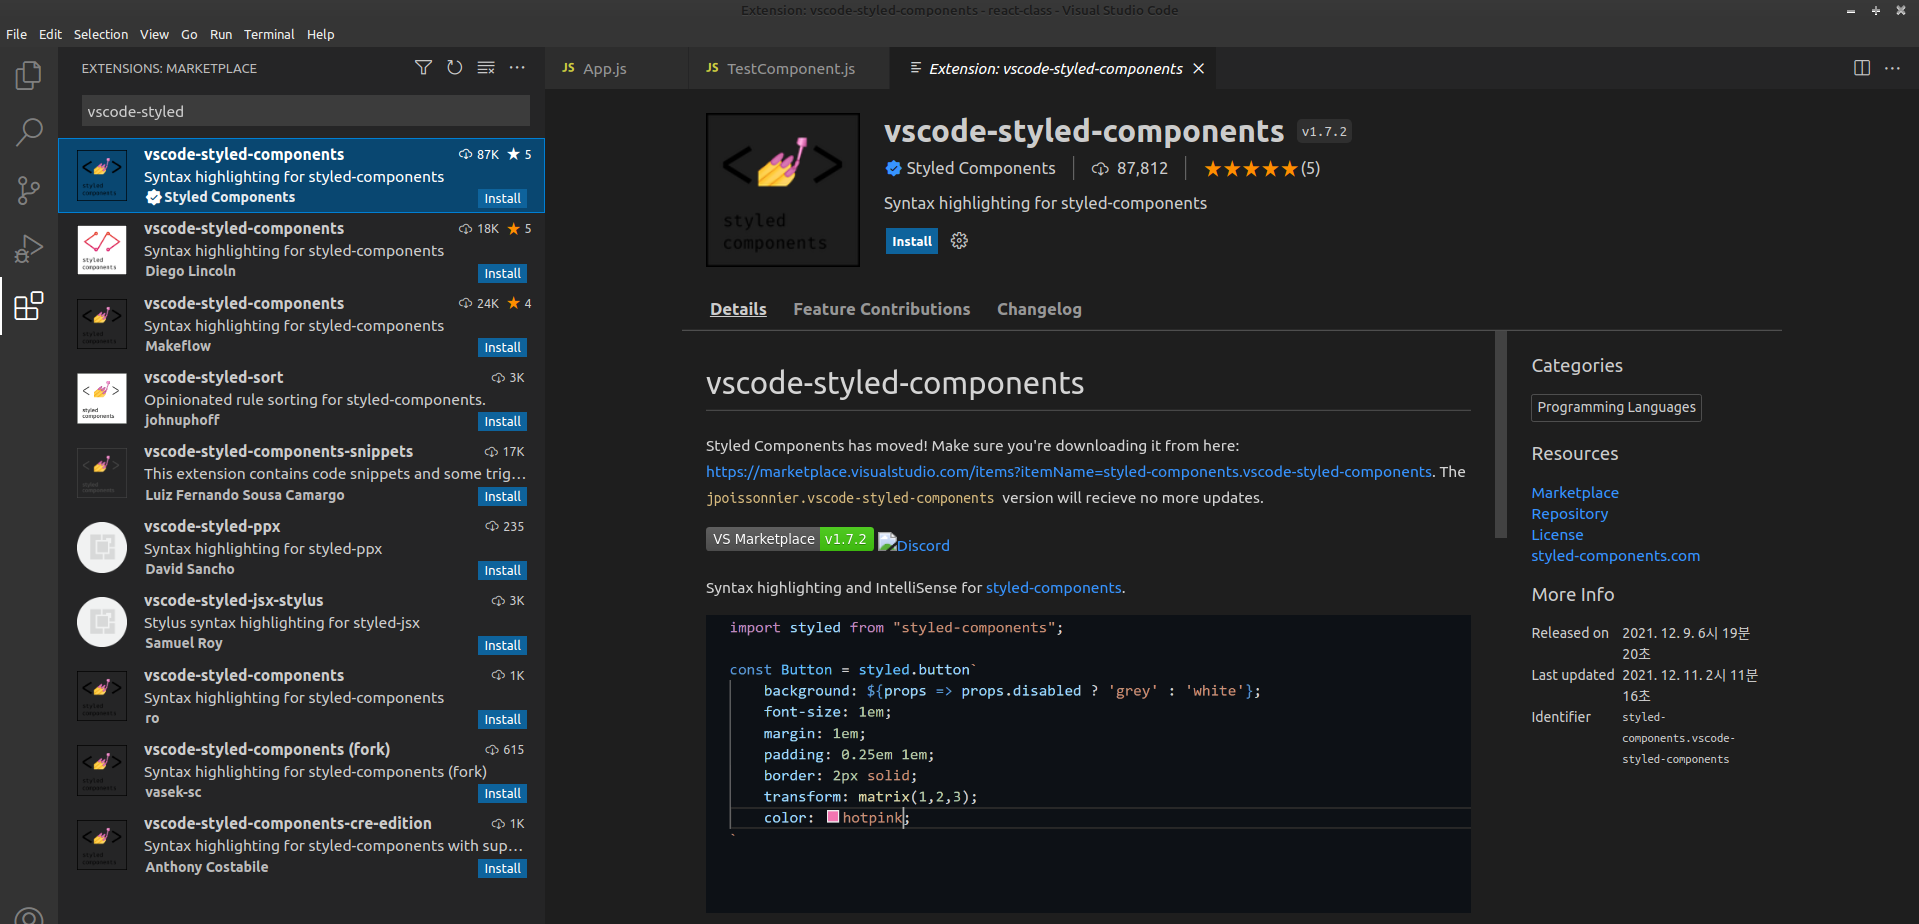
Task: Open the Search view in activity bar
Action: 29,132
